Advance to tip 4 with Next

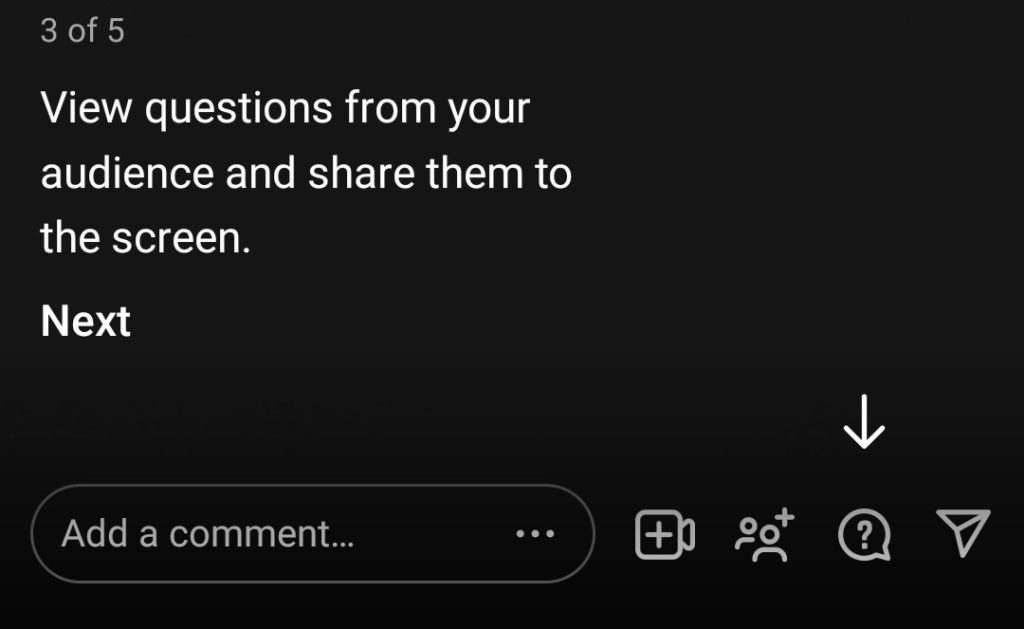[86, 321]
